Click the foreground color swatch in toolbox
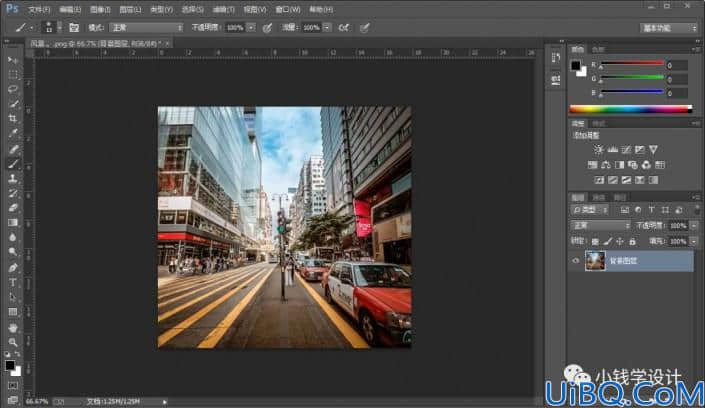 tap(10, 365)
